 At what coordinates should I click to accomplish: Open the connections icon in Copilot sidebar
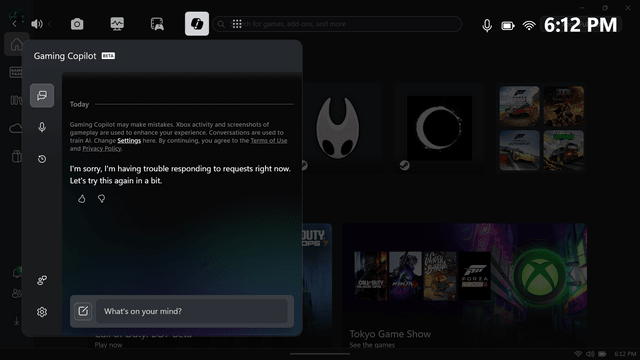click(42, 280)
